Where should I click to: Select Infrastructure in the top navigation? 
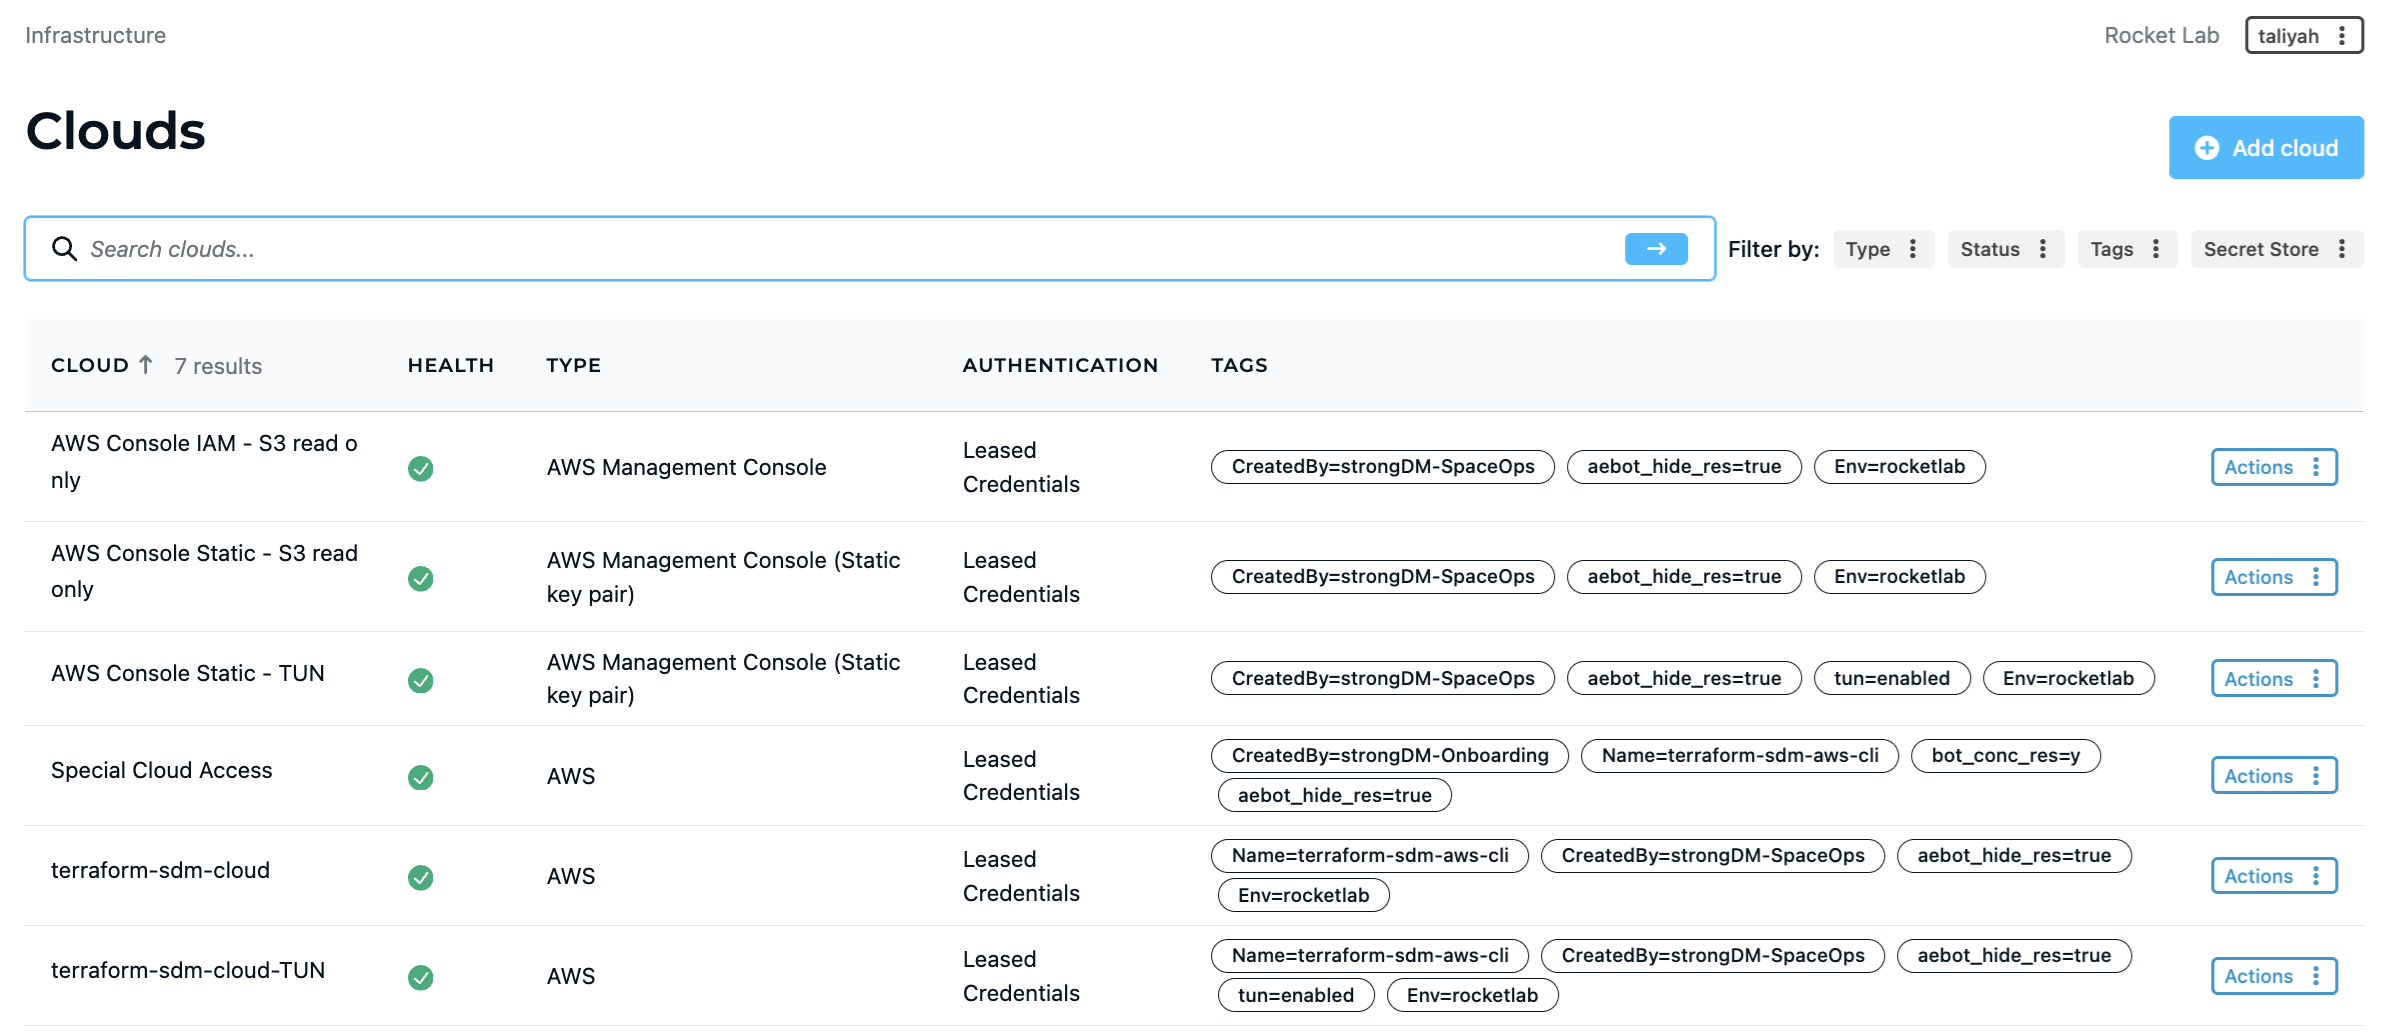pyautogui.click(x=95, y=35)
